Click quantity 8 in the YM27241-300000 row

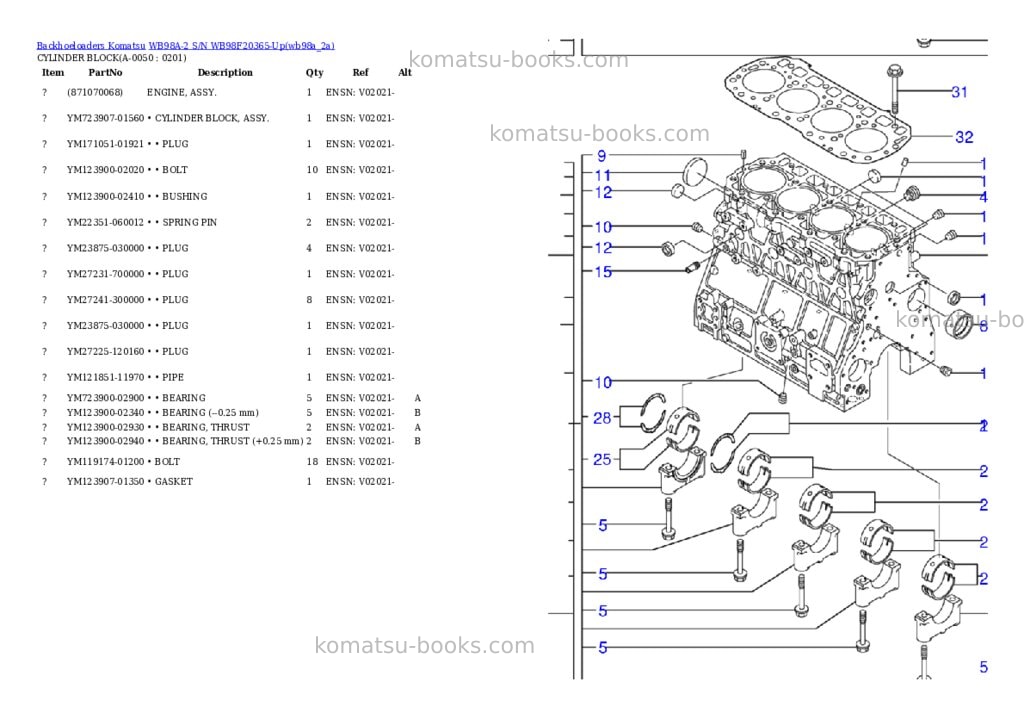309,300
